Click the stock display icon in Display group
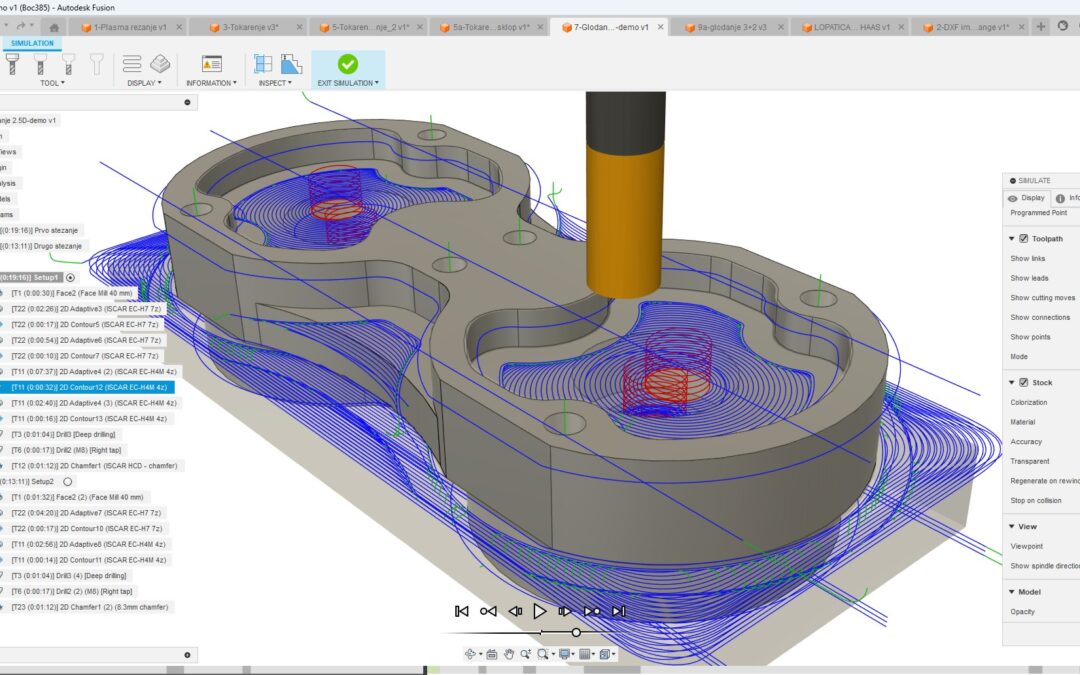 tap(160, 64)
